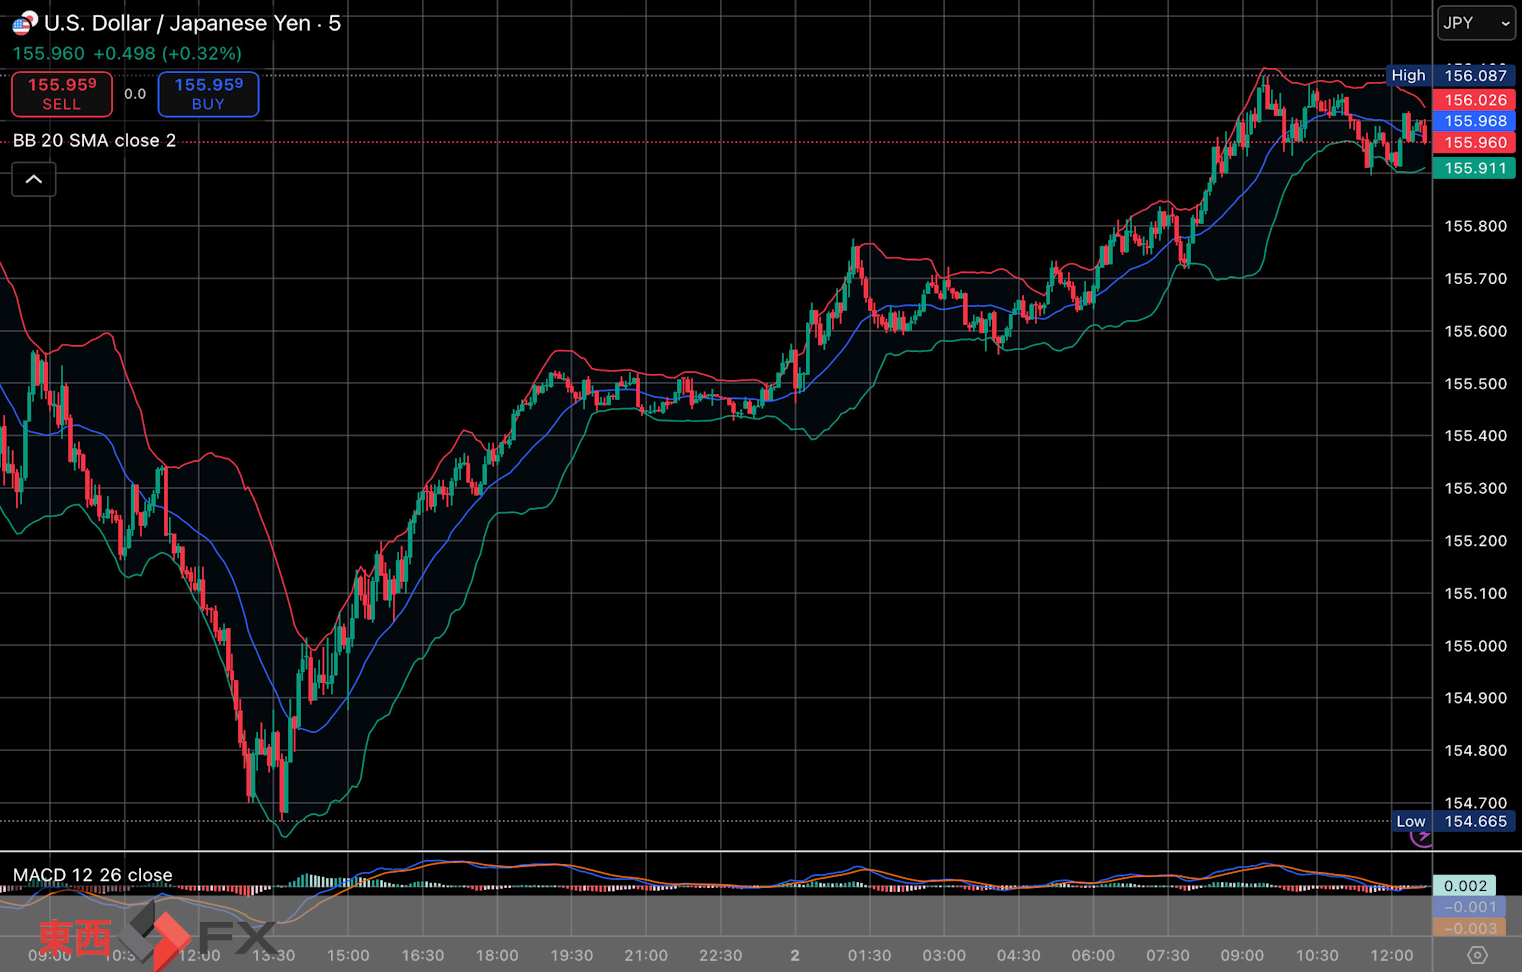Open chart settings hexagon gear icon
1522x972 pixels.
point(1477,955)
